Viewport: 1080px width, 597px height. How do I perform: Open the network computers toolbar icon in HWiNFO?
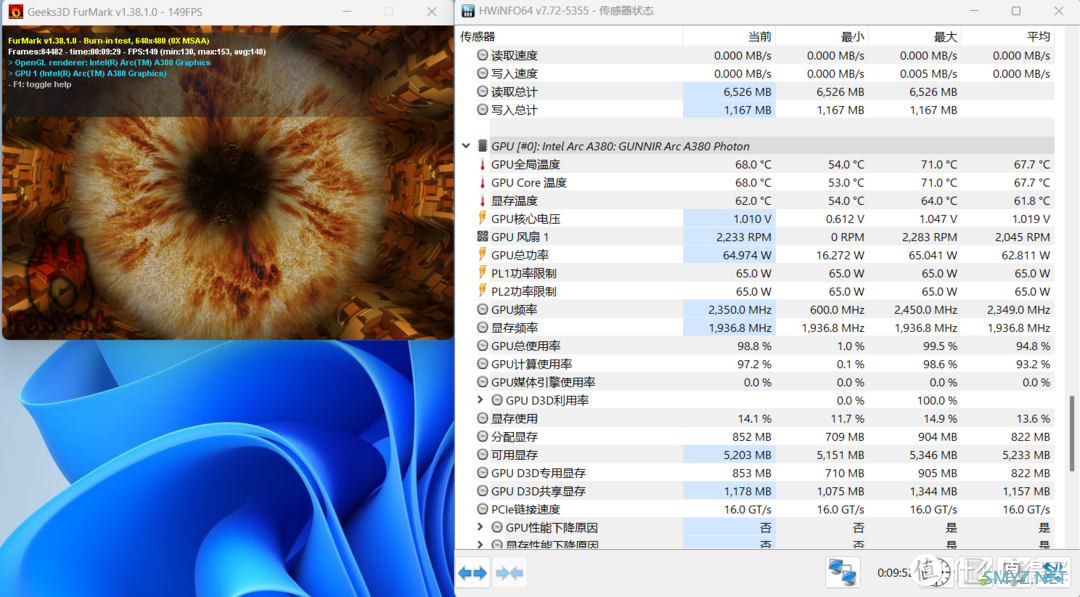click(x=842, y=573)
